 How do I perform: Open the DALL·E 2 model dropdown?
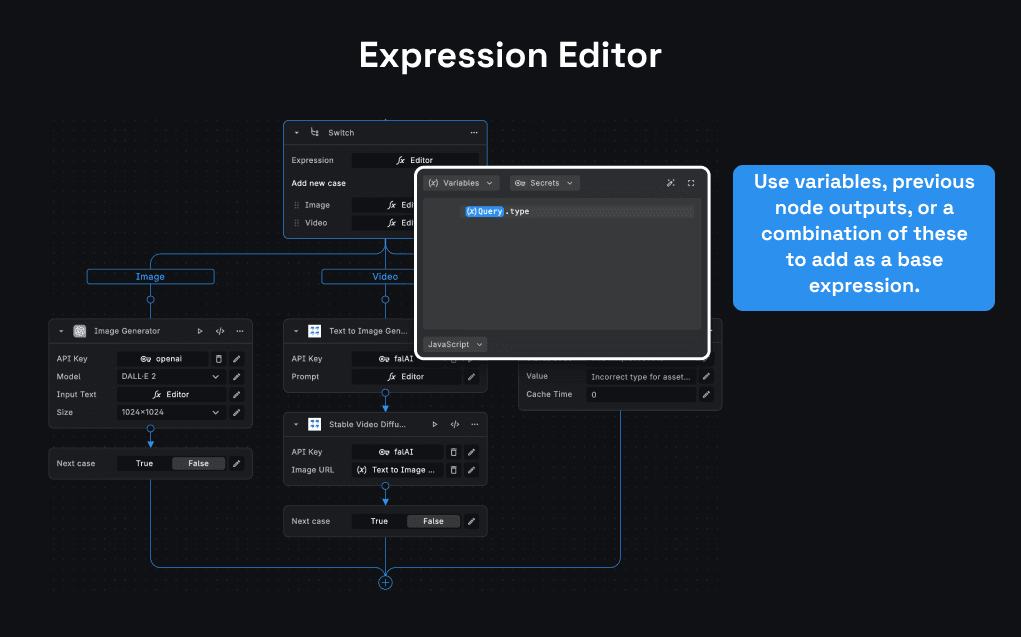(169, 376)
